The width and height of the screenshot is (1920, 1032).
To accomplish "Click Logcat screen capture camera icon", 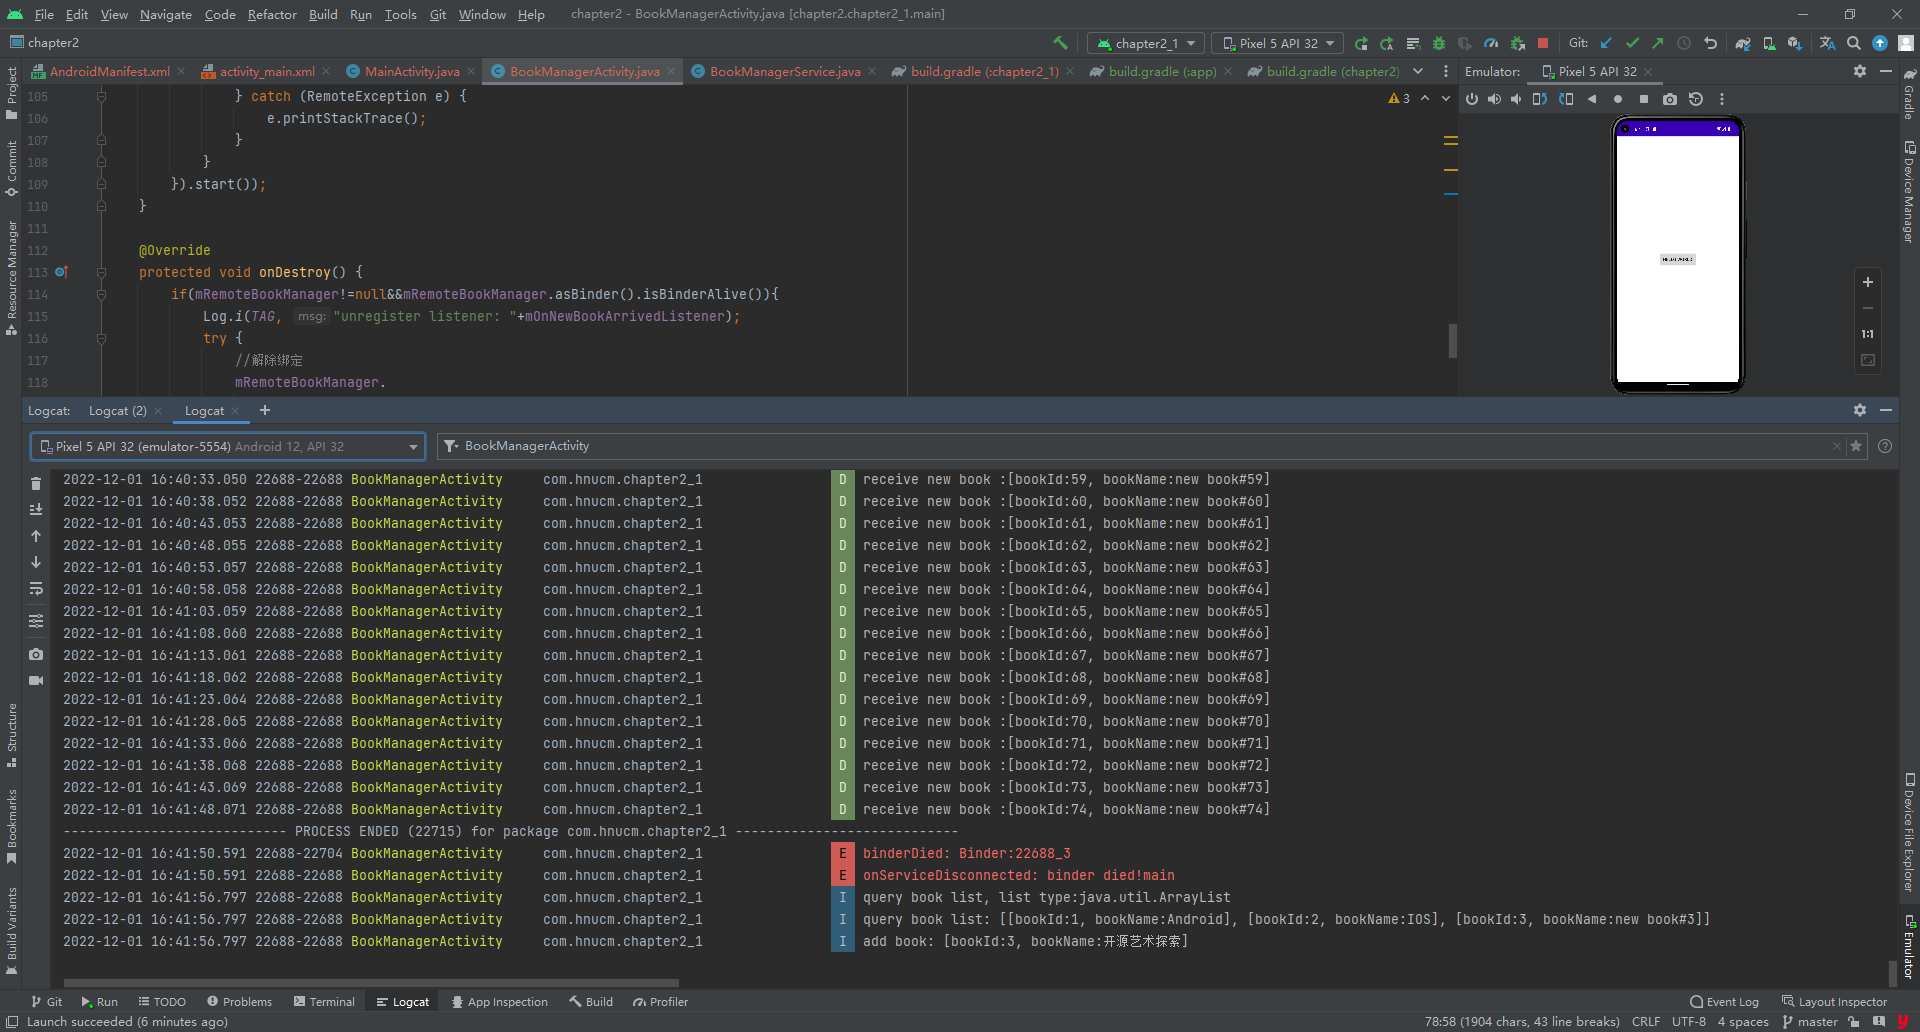I will [x=36, y=654].
